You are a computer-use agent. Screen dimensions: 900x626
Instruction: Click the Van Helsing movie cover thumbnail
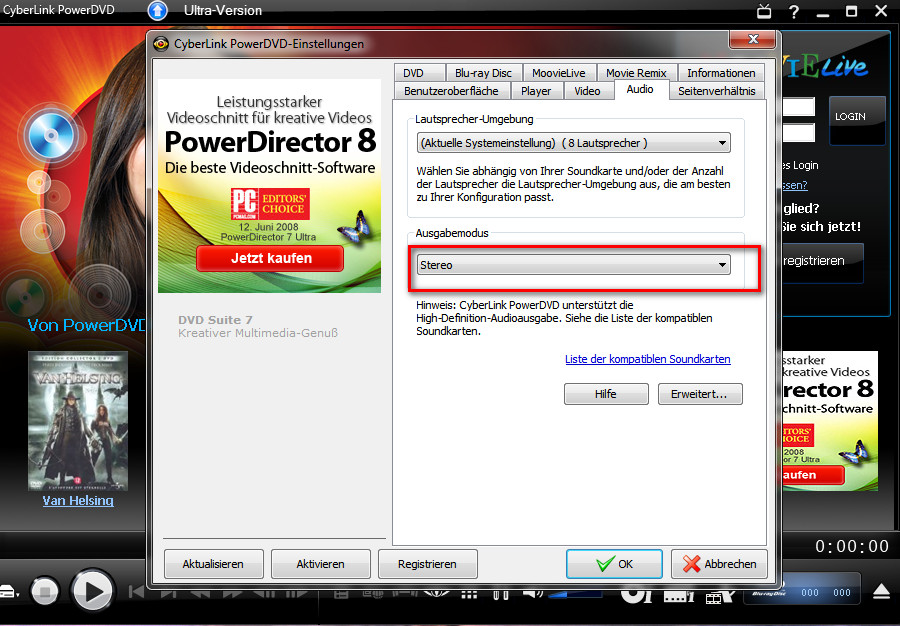(78, 421)
